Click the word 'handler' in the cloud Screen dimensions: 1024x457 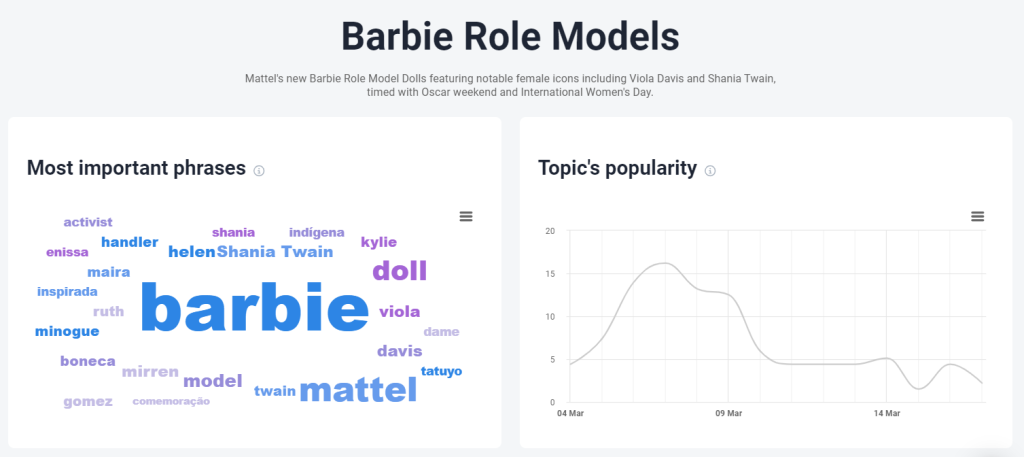coord(130,242)
